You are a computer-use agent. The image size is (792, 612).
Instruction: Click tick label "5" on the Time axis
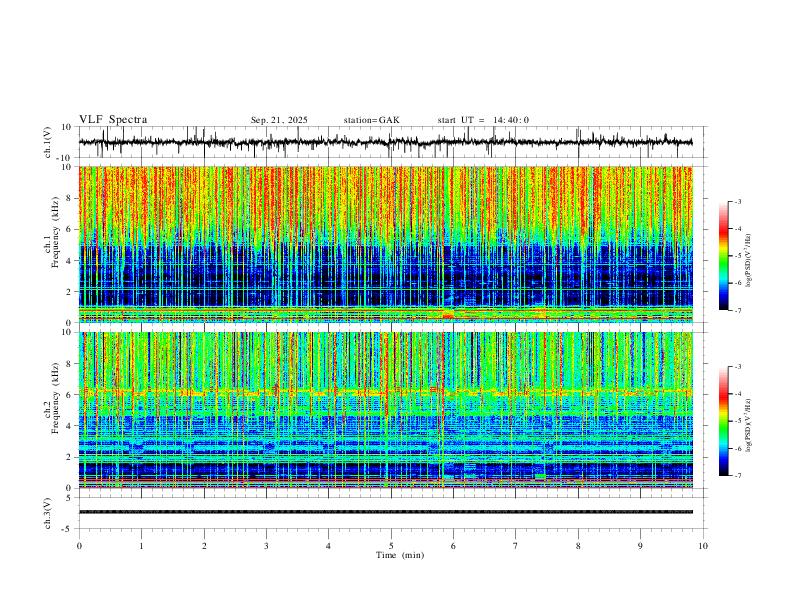[x=391, y=546]
